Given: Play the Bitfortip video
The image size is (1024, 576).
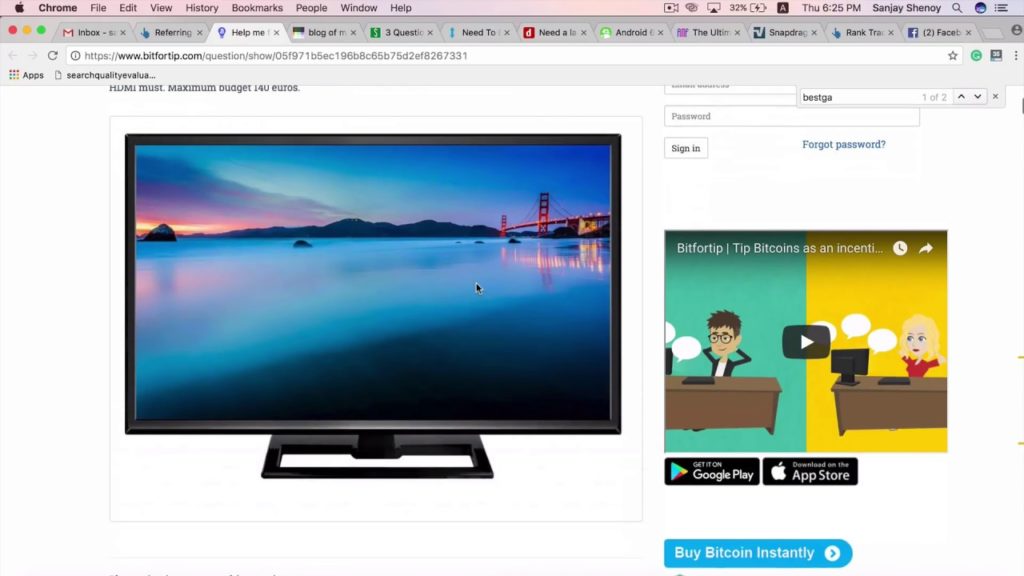Looking at the screenshot, I should (806, 342).
